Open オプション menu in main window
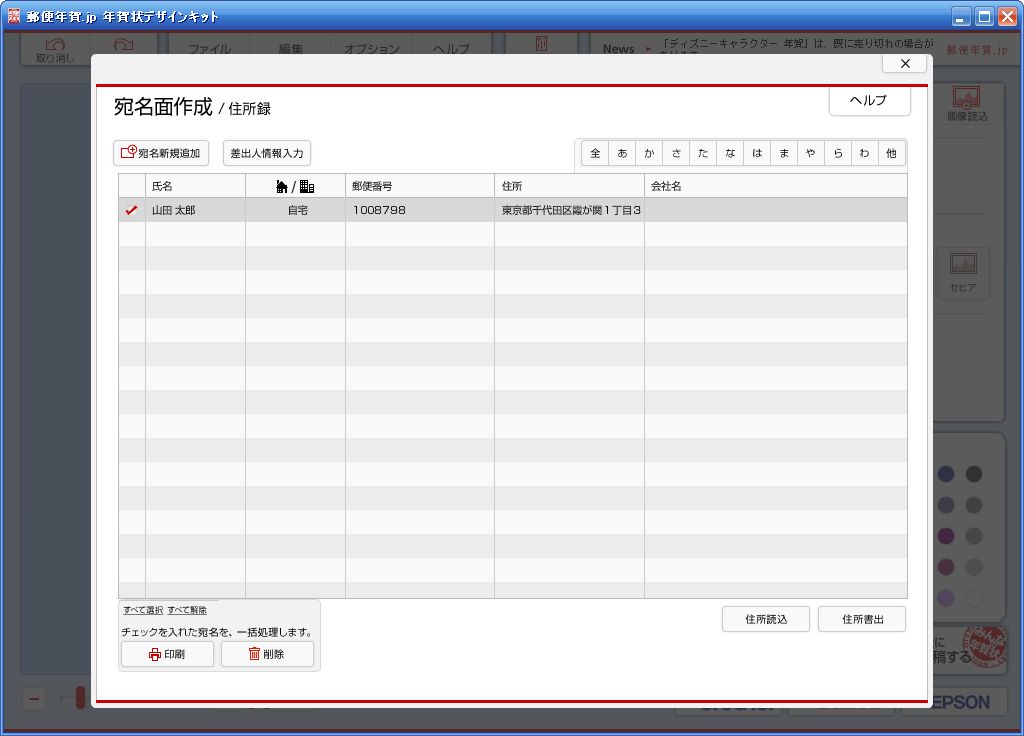 (372, 48)
